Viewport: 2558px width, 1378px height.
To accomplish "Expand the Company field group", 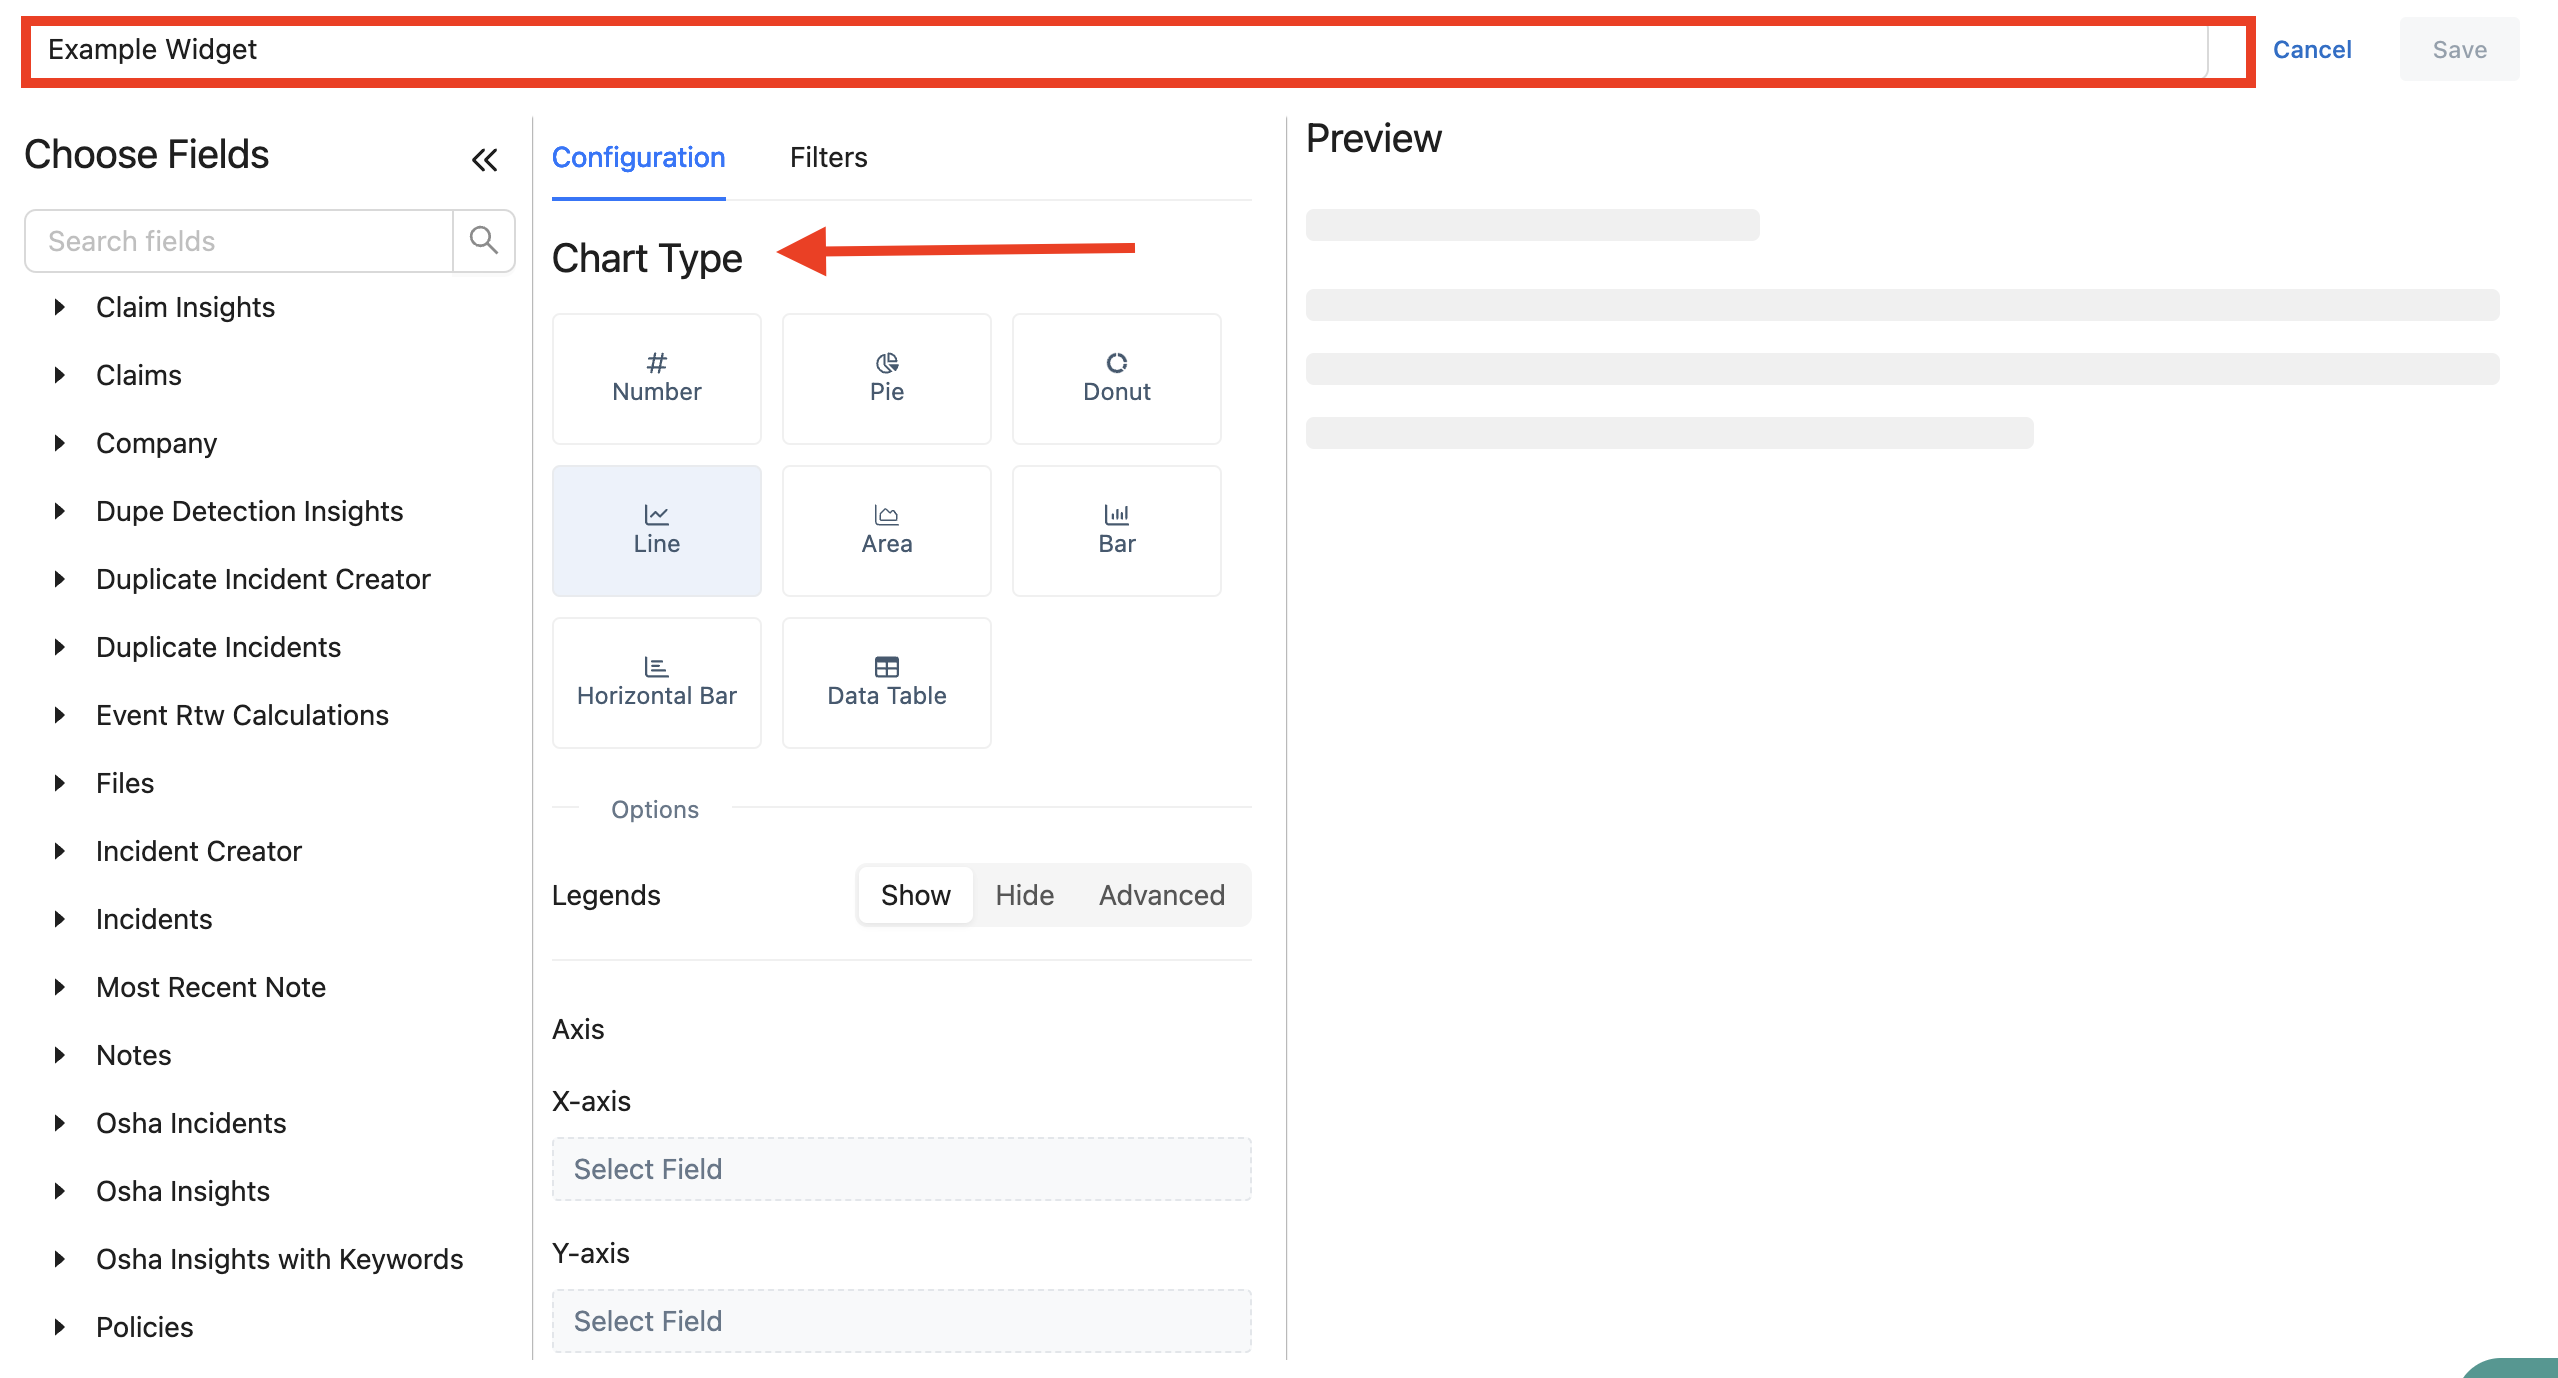I will coord(59,443).
